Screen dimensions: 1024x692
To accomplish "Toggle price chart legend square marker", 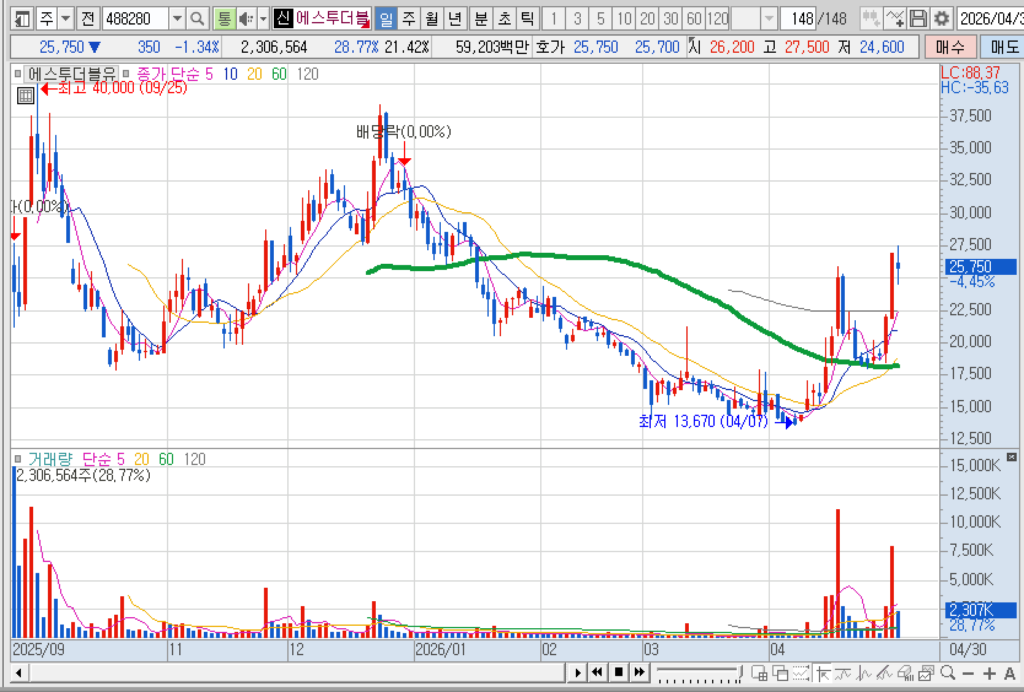I will pos(18,74).
